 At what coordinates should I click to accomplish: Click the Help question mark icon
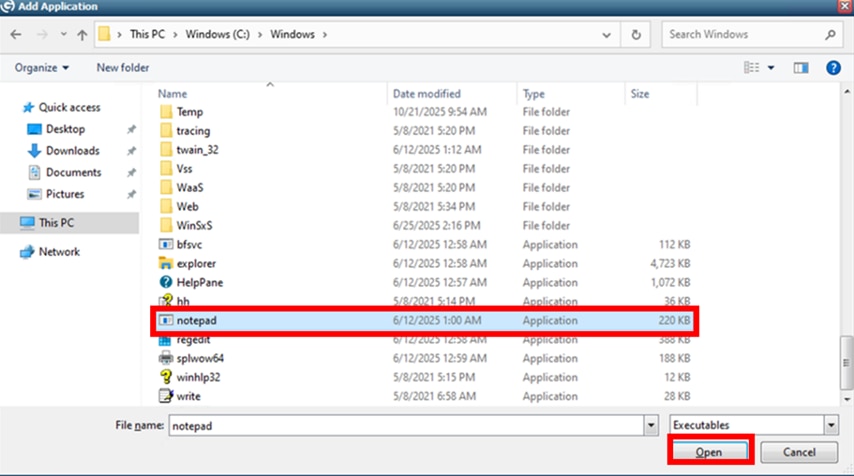[832, 68]
